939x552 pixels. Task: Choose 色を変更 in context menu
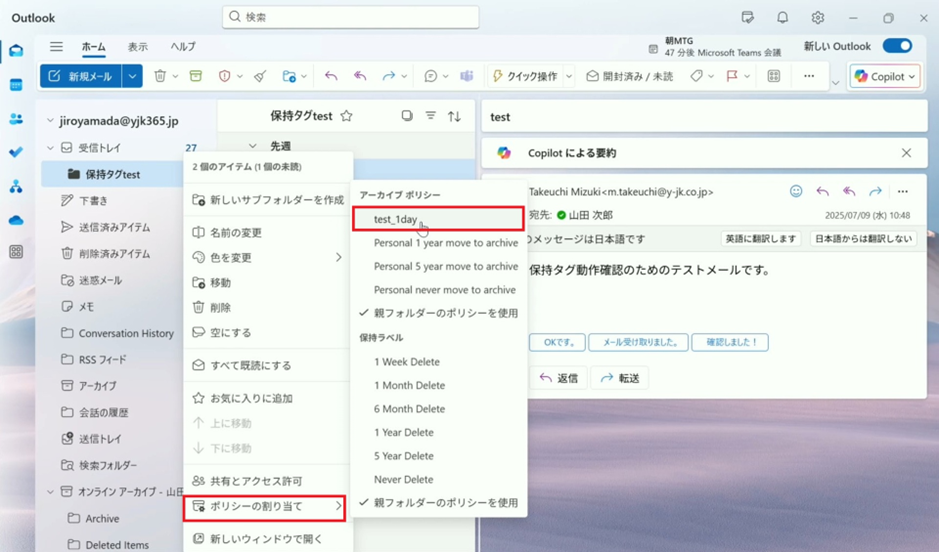[268, 257]
